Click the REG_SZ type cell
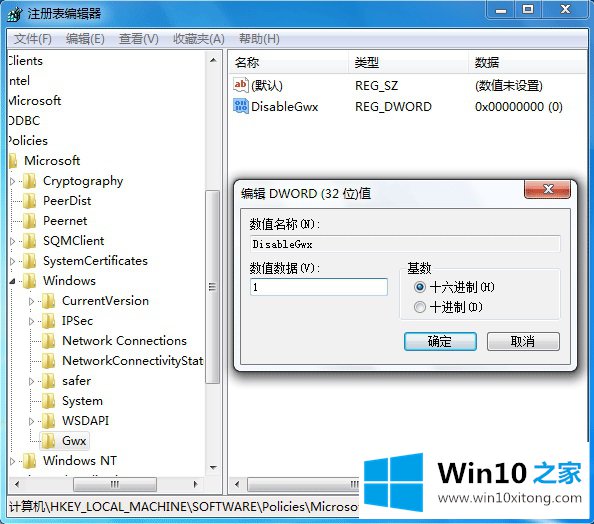Image resolution: width=594 pixels, height=524 pixels. click(377, 86)
